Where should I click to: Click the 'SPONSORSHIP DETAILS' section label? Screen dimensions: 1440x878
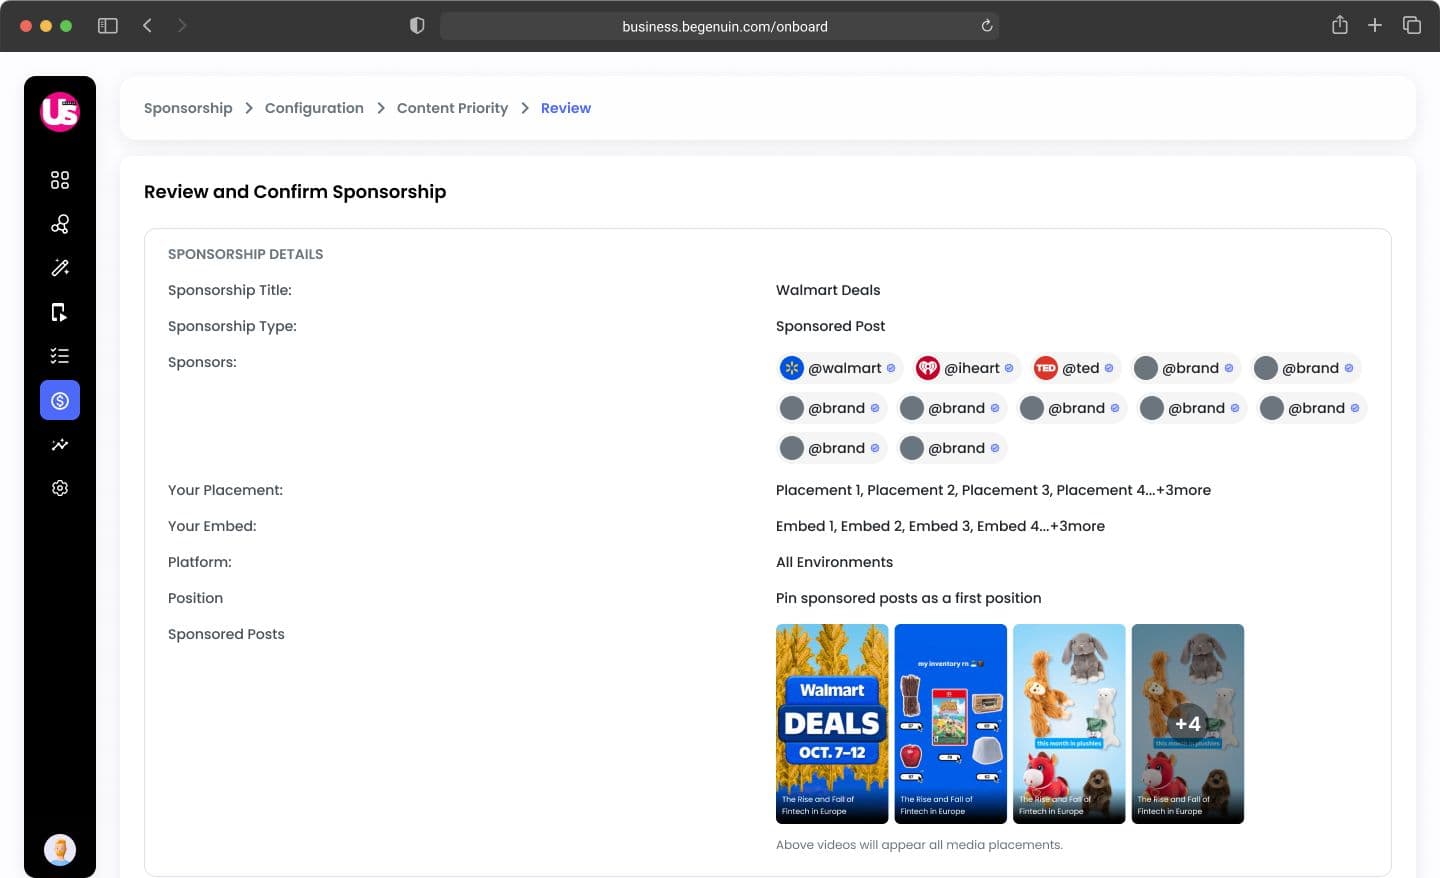[x=246, y=254]
